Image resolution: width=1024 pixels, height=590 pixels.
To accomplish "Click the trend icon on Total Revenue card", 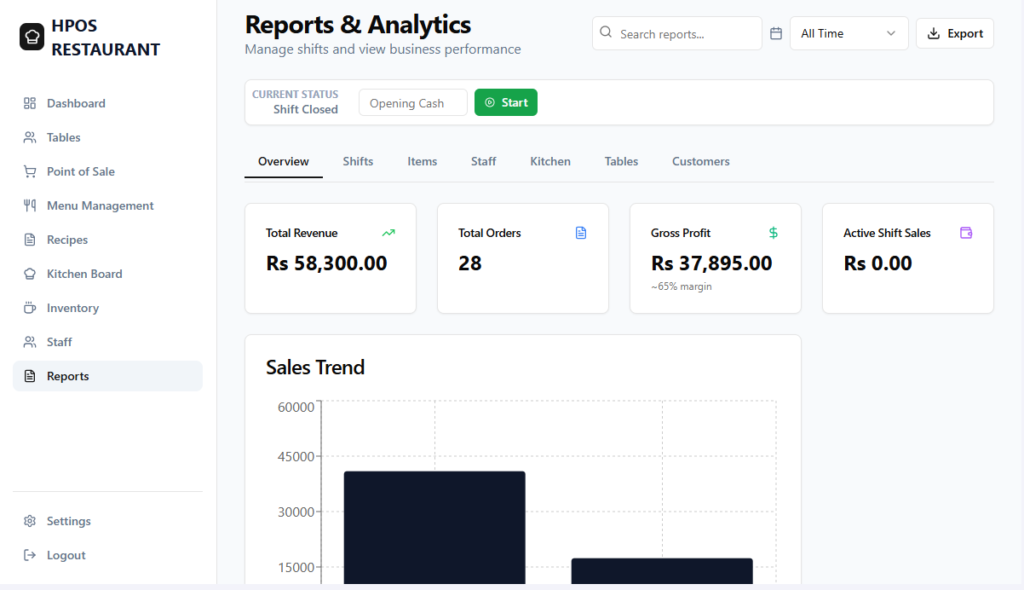I will [388, 233].
